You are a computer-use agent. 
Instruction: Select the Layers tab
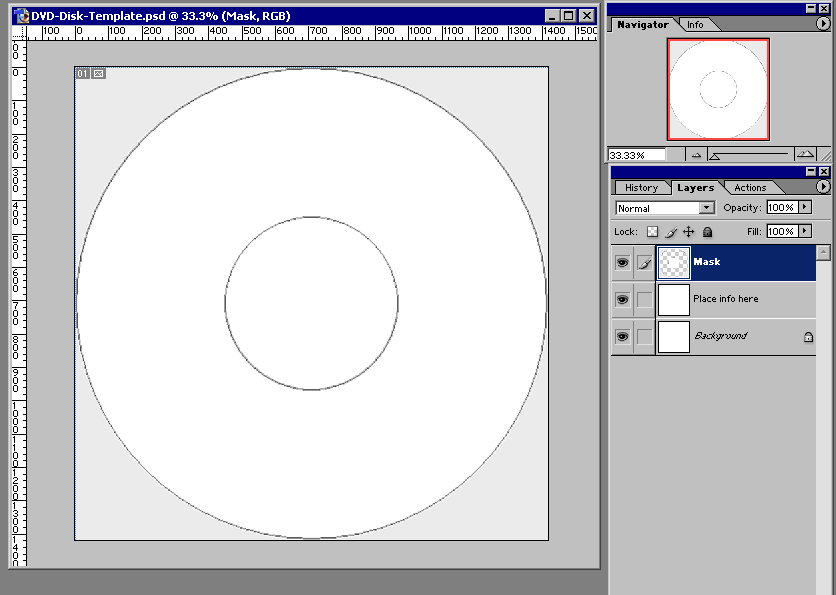click(x=695, y=188)
